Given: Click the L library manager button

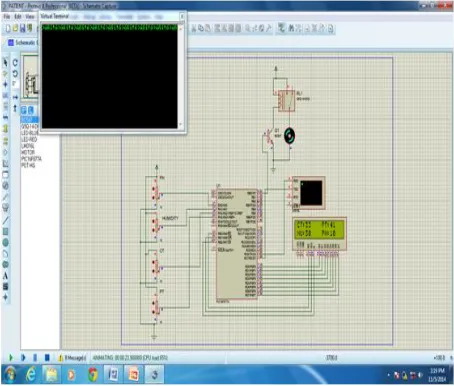Looking at the screenshot, I should tap(30, 110).
